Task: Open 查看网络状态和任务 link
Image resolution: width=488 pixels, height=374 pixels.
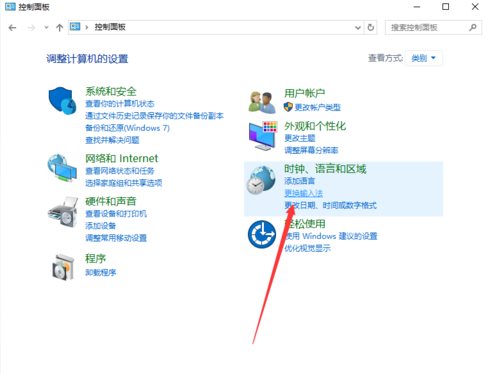Action: (x=120, y=171)
